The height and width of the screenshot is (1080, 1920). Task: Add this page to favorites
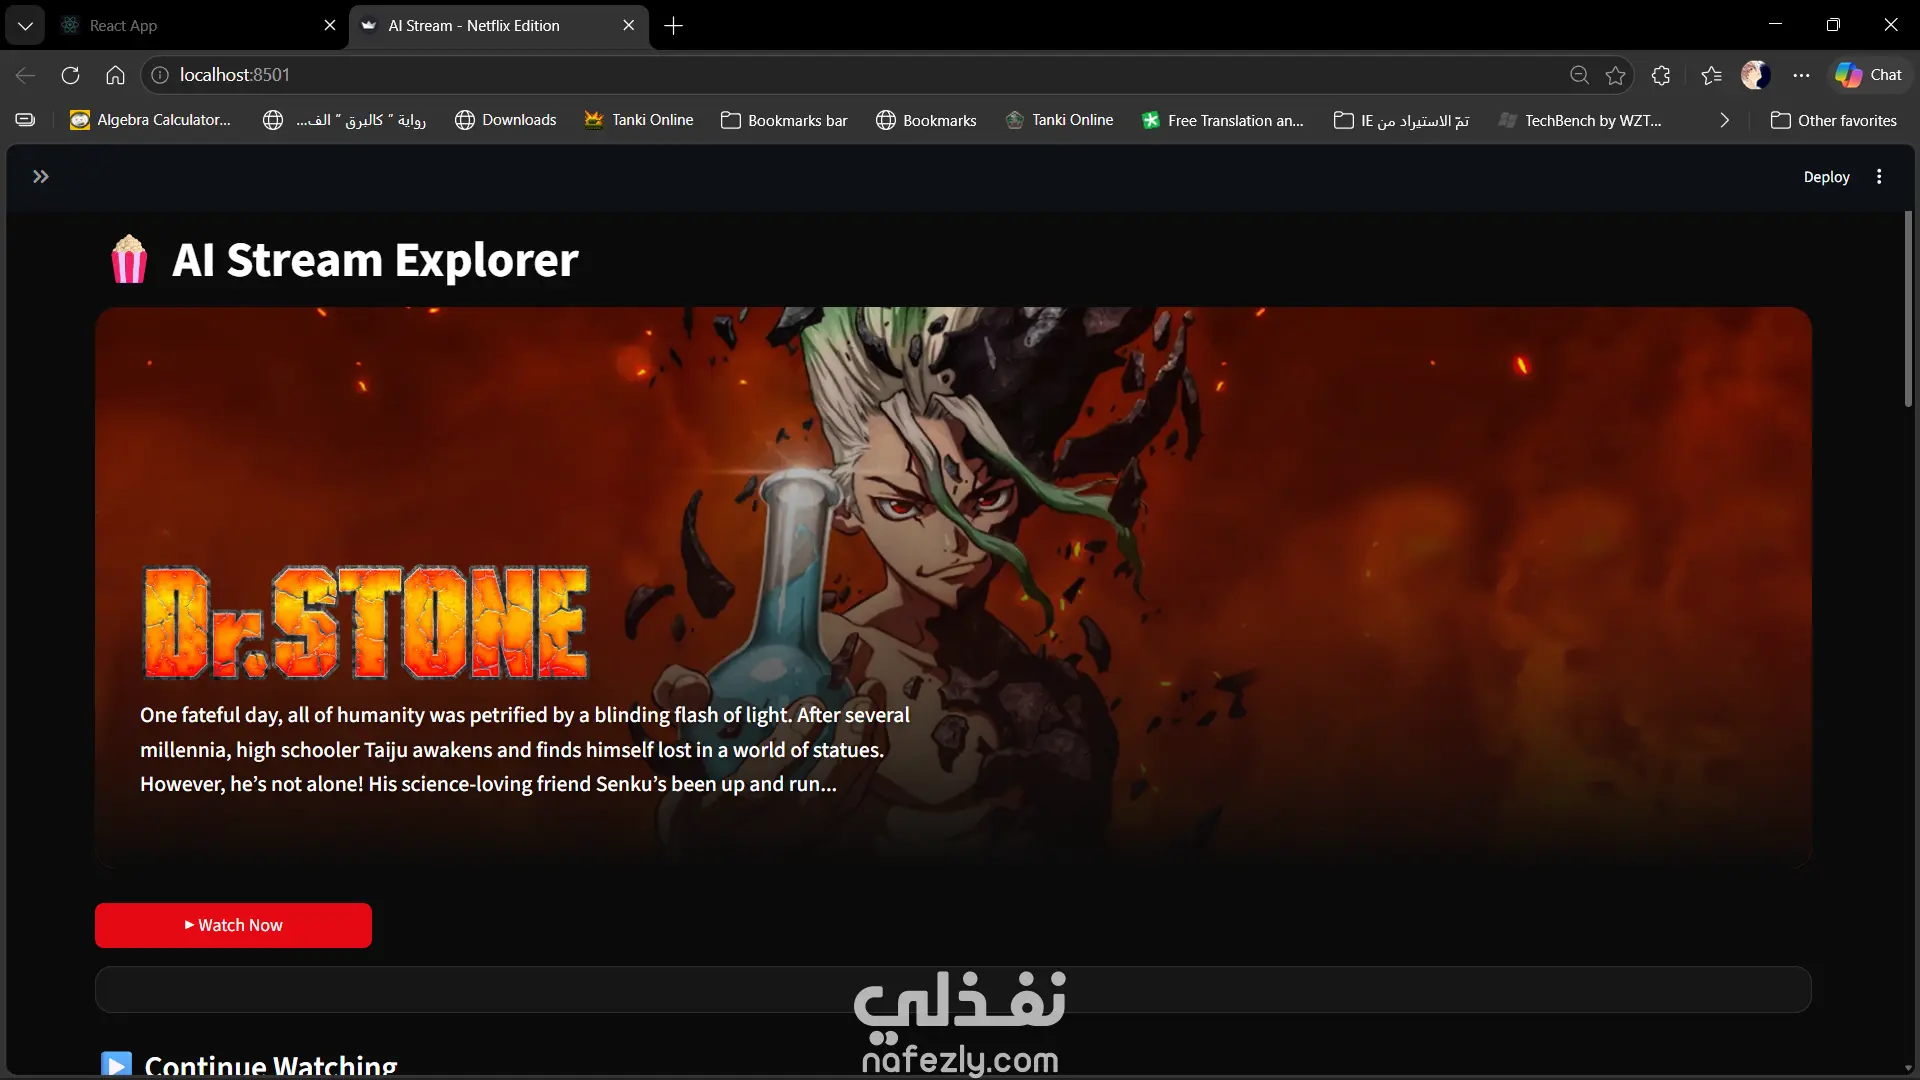point(1615,75)
